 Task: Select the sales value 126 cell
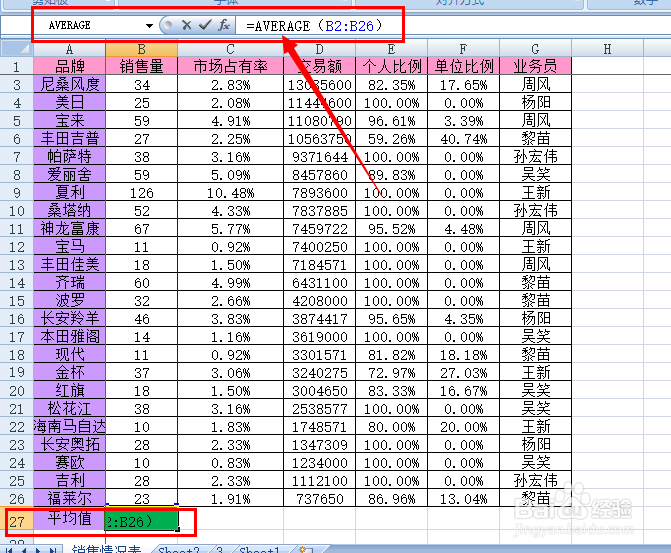pyautogui.click(x=142, y=193)
